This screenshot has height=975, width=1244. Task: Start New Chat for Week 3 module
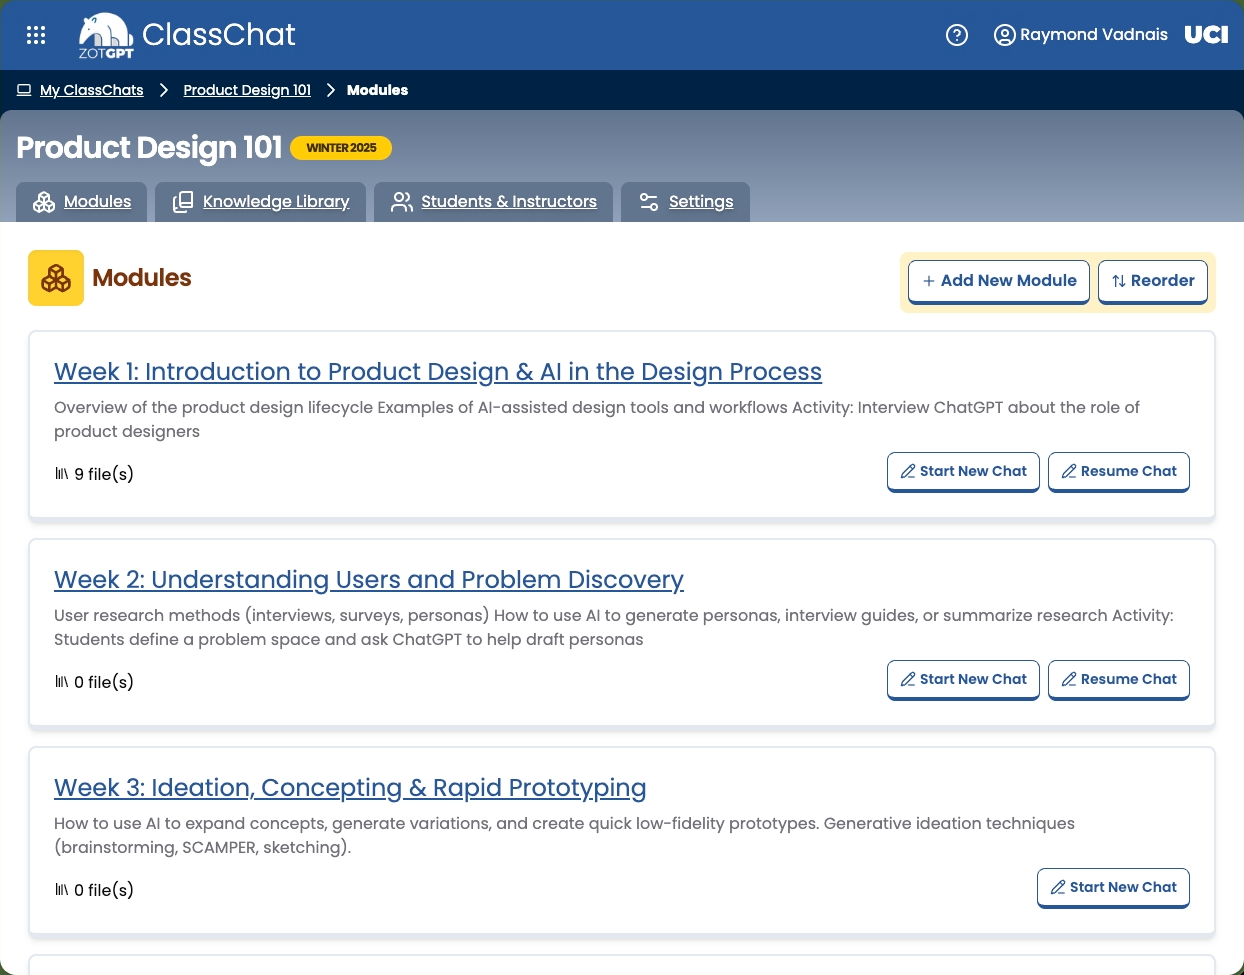click(1113, 887)
